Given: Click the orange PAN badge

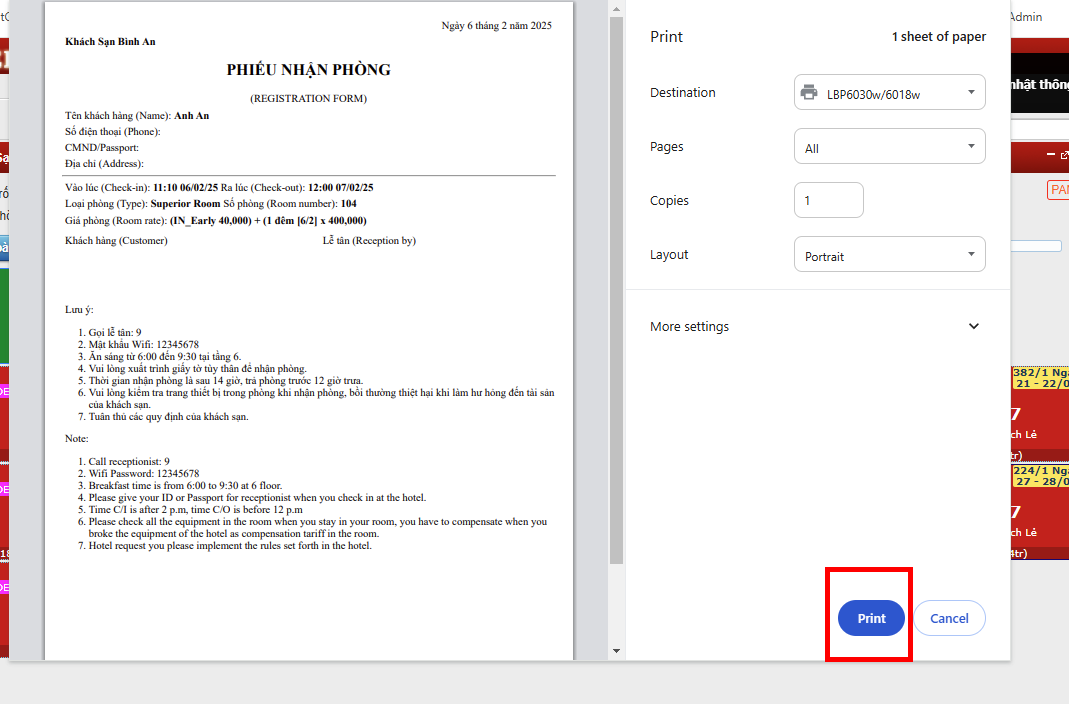Looking at the screenshot, I should pos(1058,189).
